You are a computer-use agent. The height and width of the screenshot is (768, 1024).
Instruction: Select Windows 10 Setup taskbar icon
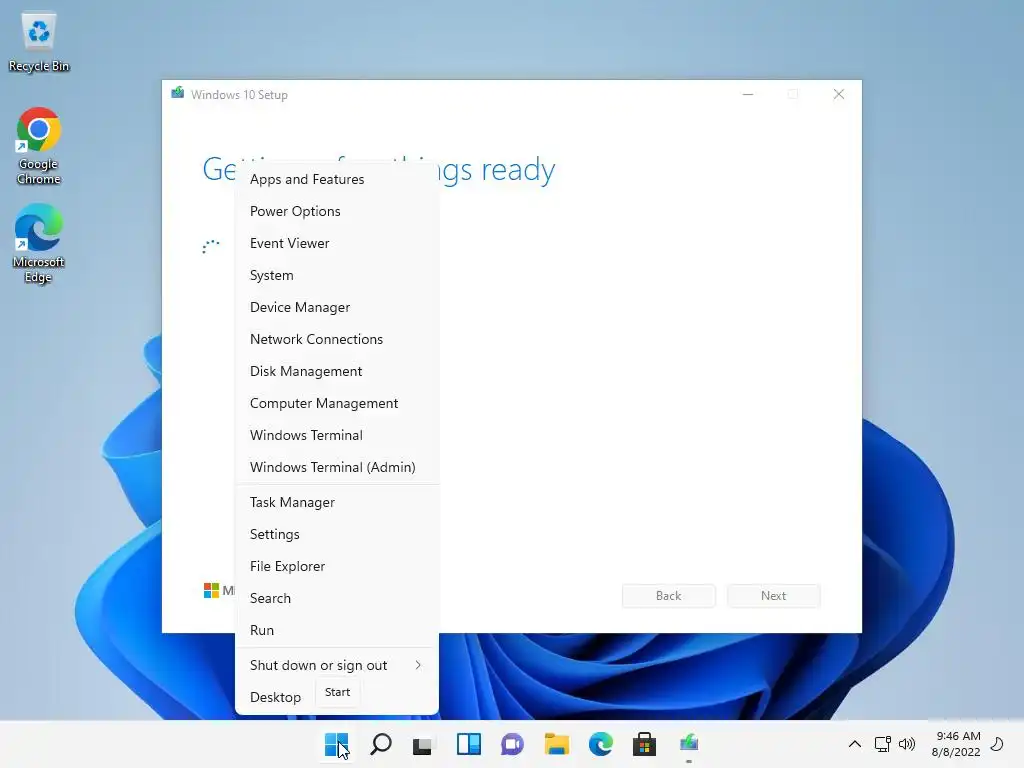[x=689, y=744]
